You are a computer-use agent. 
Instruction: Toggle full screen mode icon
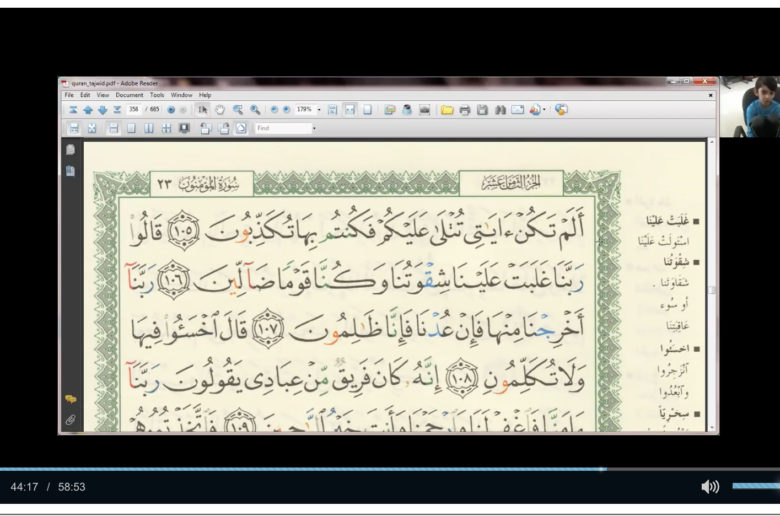click(x=92, y=128)
